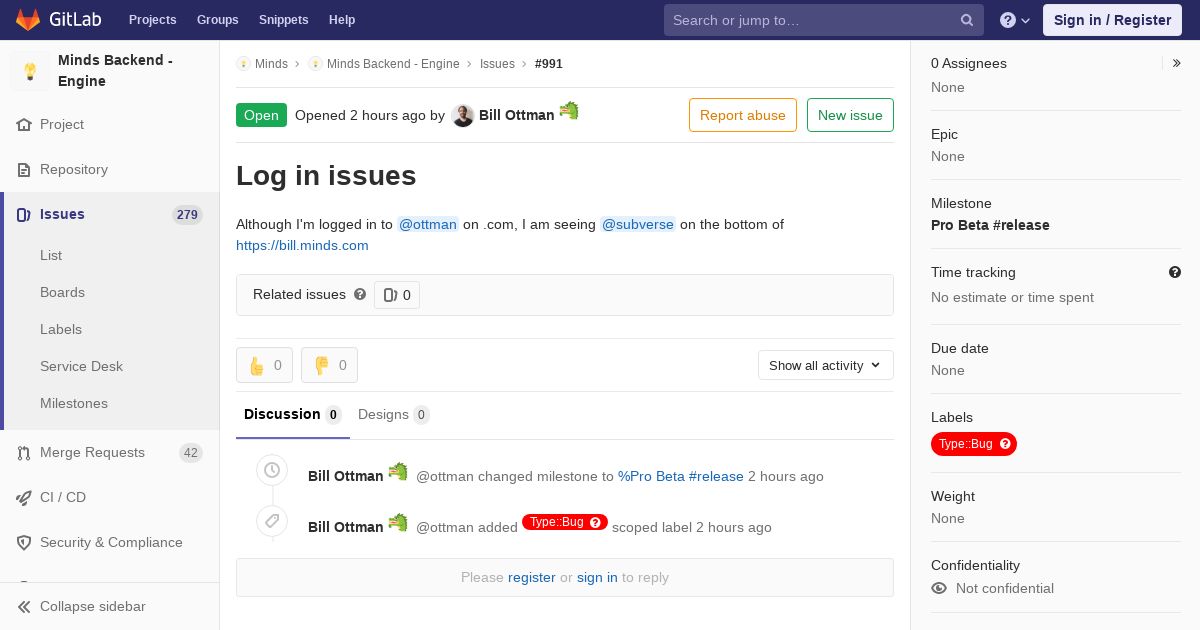Click the Minds breadcrumb link
Image resolution: width=1200 pixels, height=630 pixels.
click(271, 64)
